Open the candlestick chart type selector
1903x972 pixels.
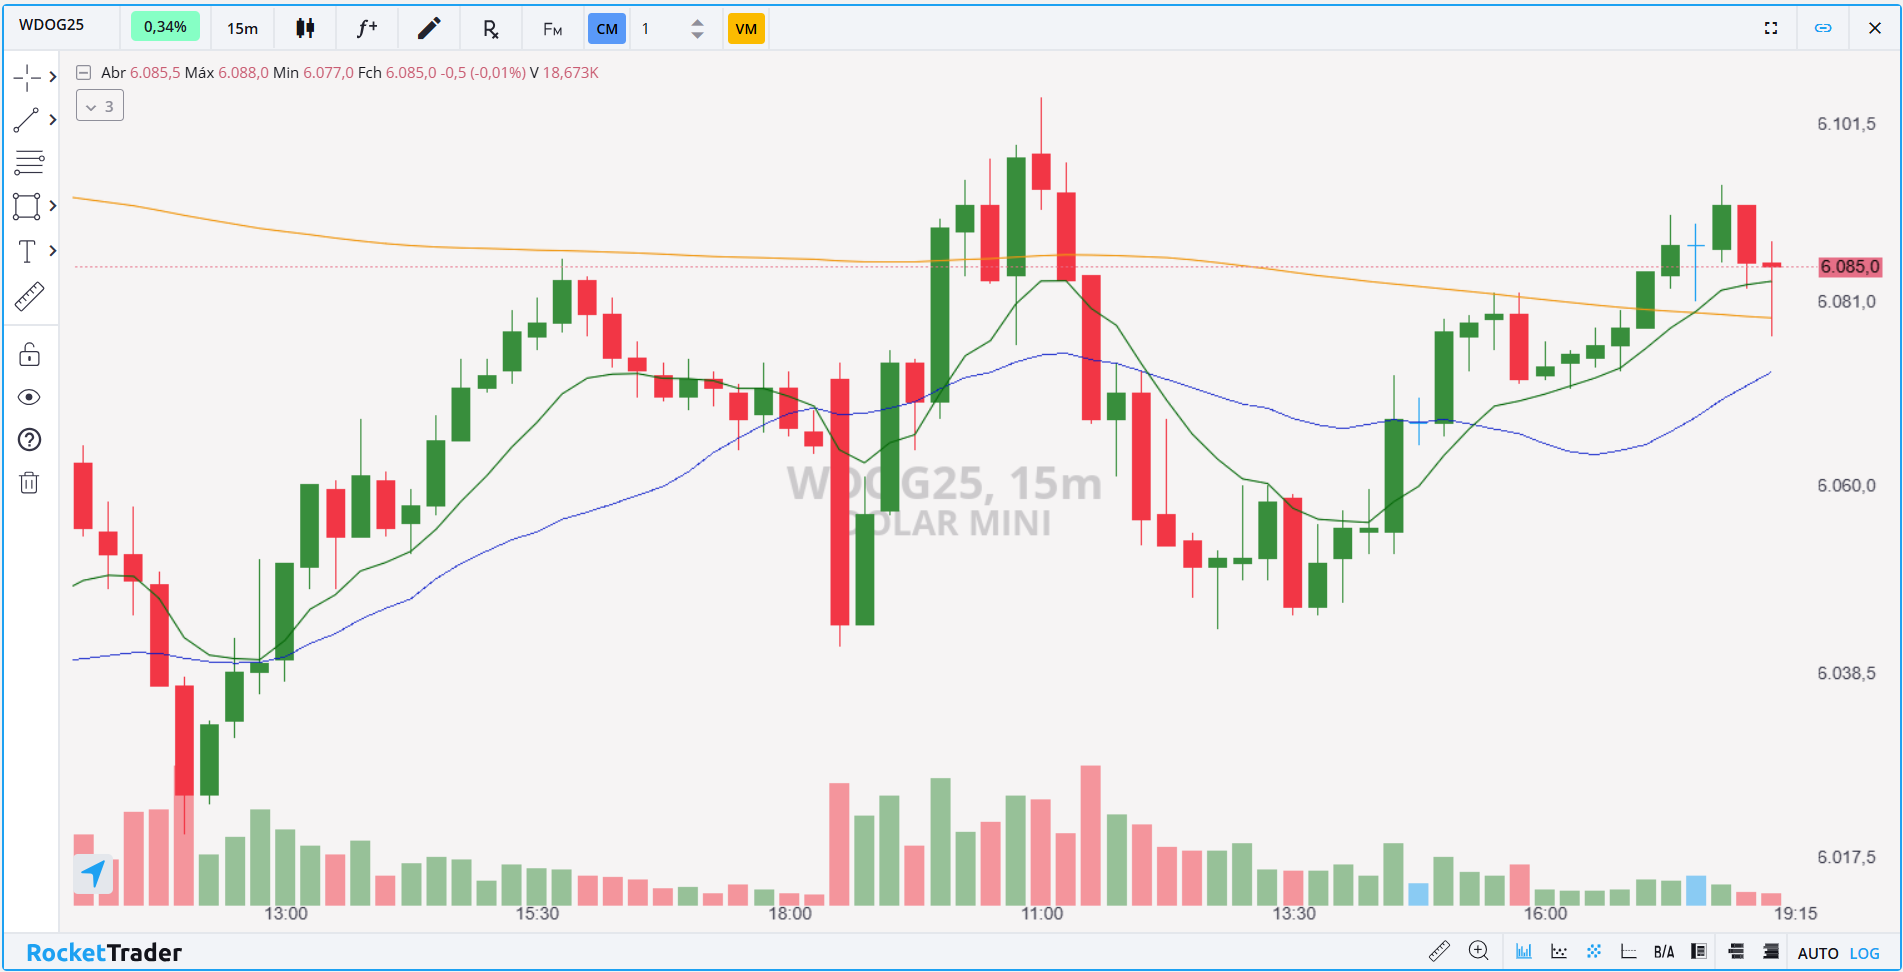pos(305,28)
